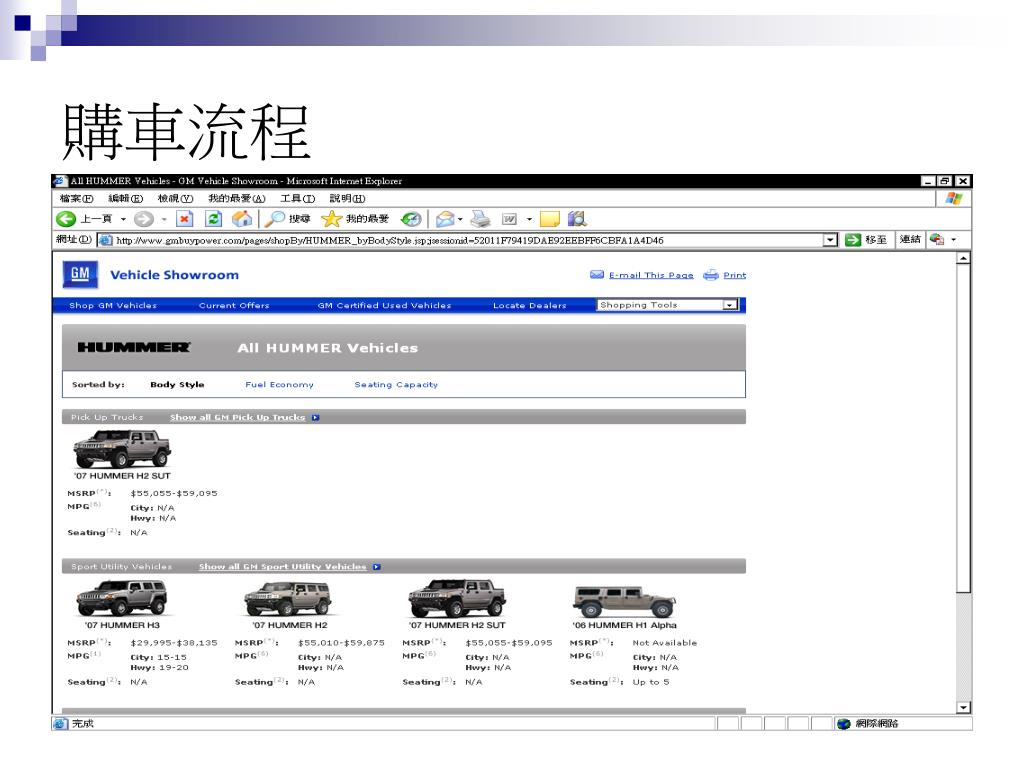Open the Favorites menu (我的最愛)
1024x768 pixels.
[x=236, y=199]
